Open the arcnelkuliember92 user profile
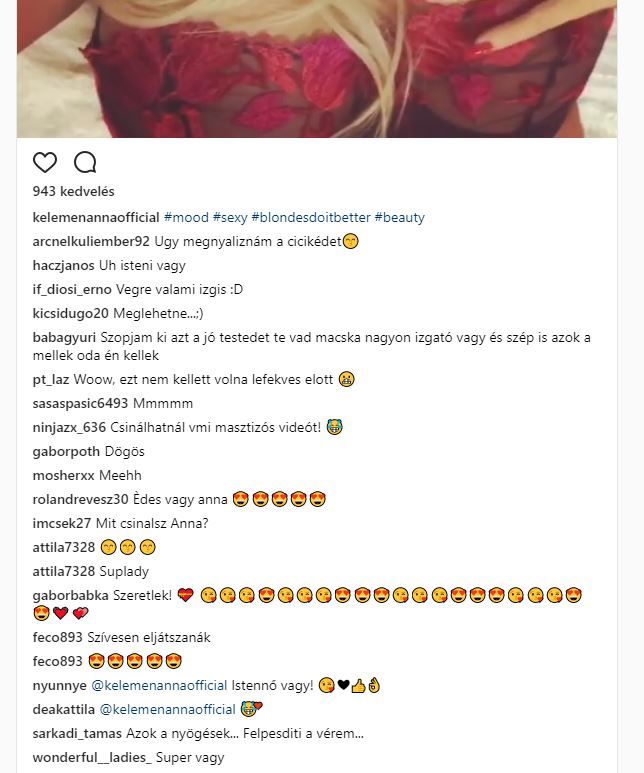The image size is (644, 773). (x=91, y=242)
